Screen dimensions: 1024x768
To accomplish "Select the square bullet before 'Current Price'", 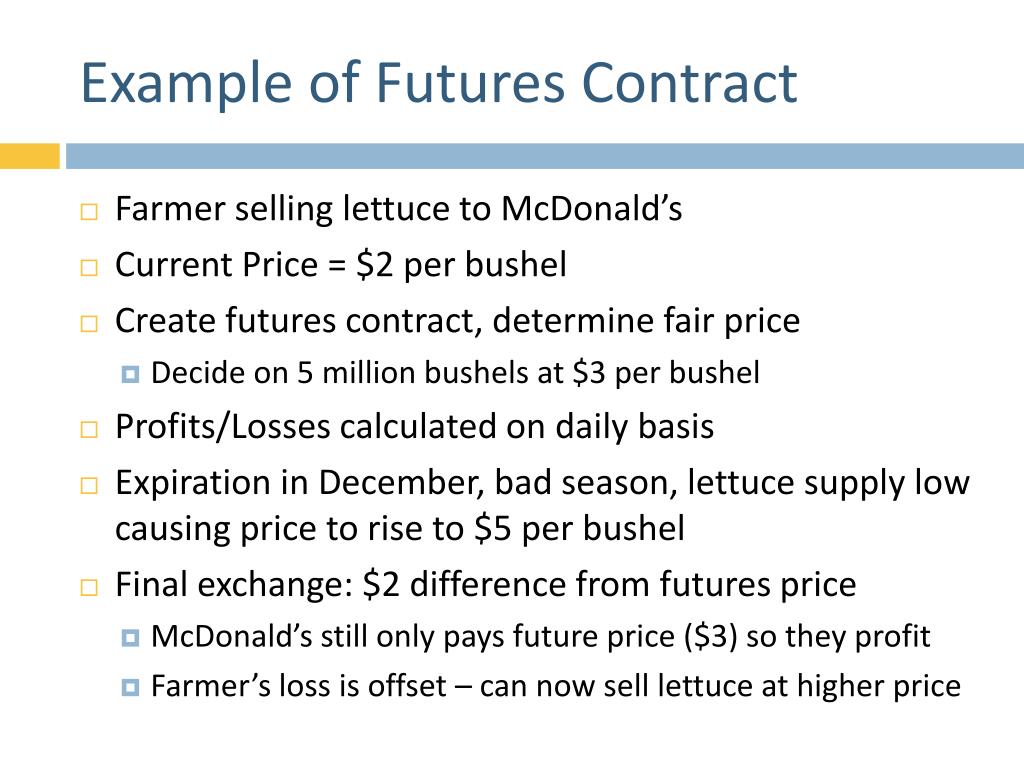I will (89, 268).
